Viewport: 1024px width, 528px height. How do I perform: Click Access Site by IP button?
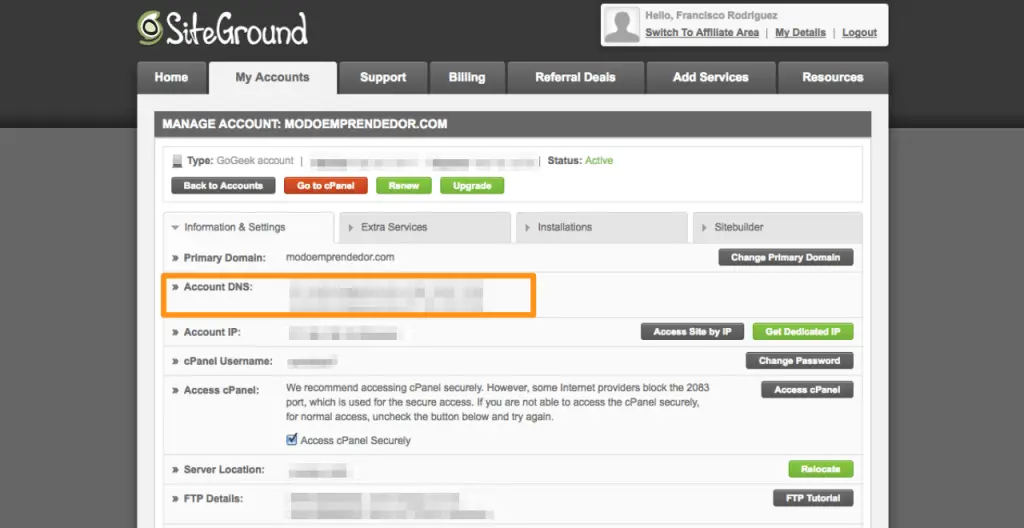692,332
